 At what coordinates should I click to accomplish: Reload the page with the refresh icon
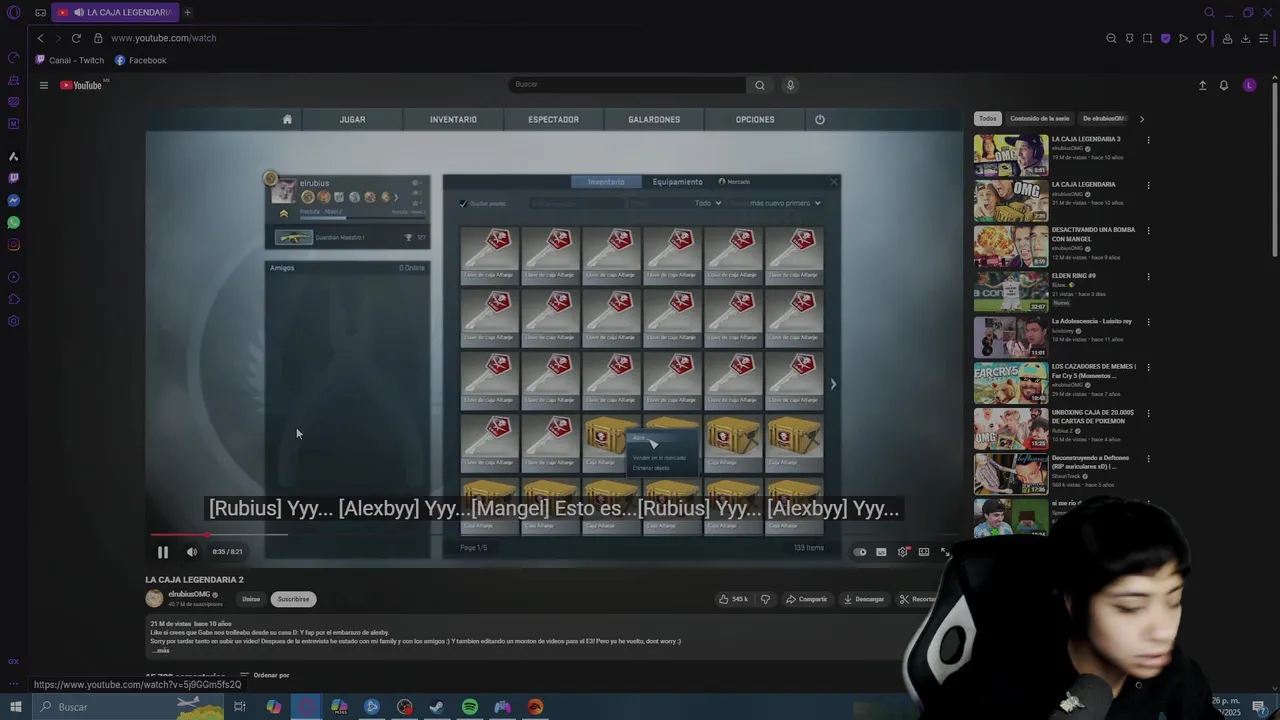[x=76, y=38]
